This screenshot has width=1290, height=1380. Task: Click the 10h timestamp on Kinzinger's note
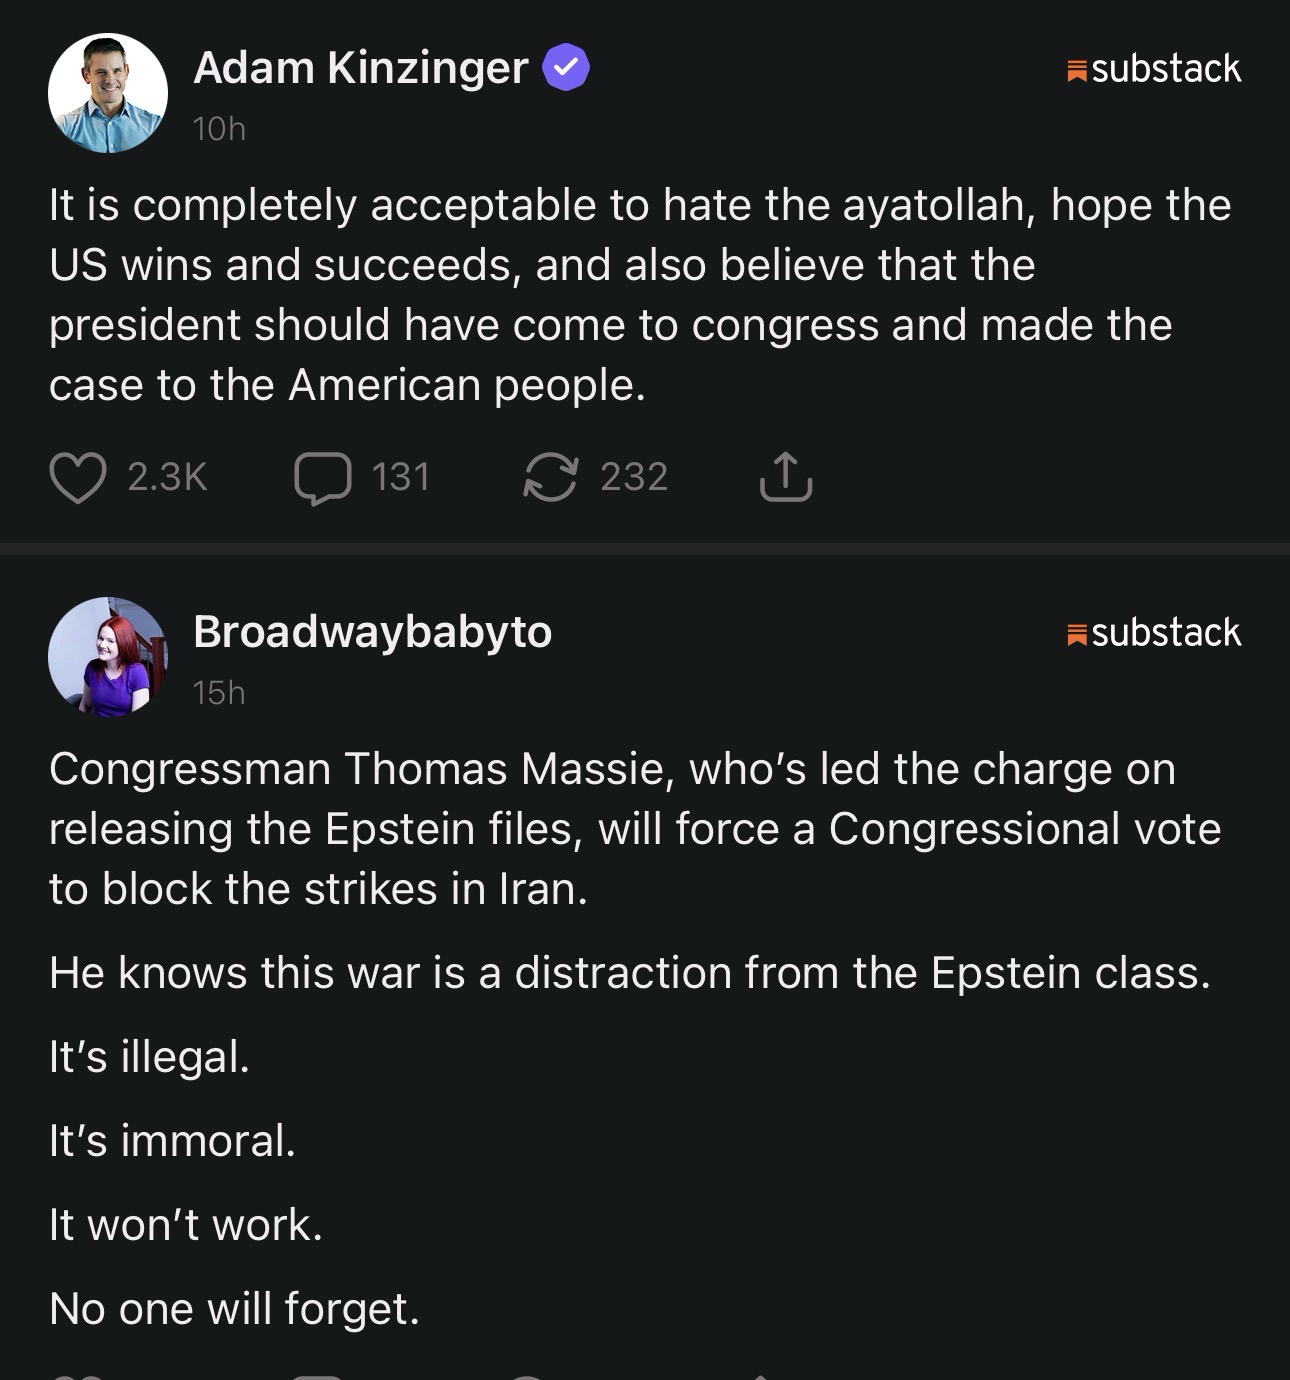pyautogui.click(x=219, y=129)
